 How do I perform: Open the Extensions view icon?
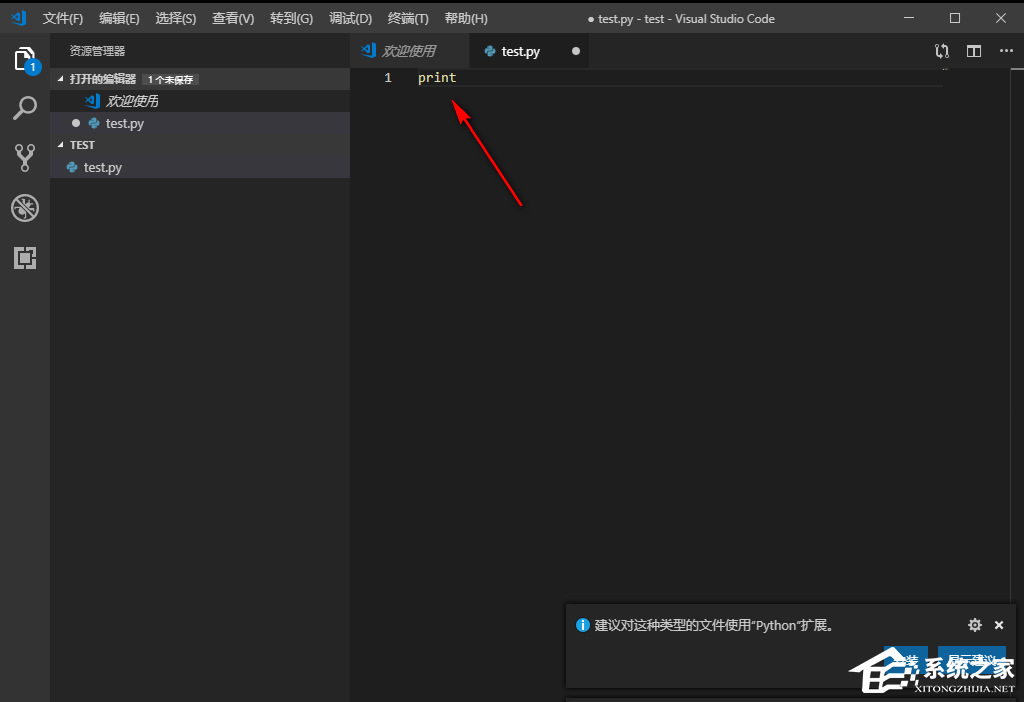pos(25,258)
